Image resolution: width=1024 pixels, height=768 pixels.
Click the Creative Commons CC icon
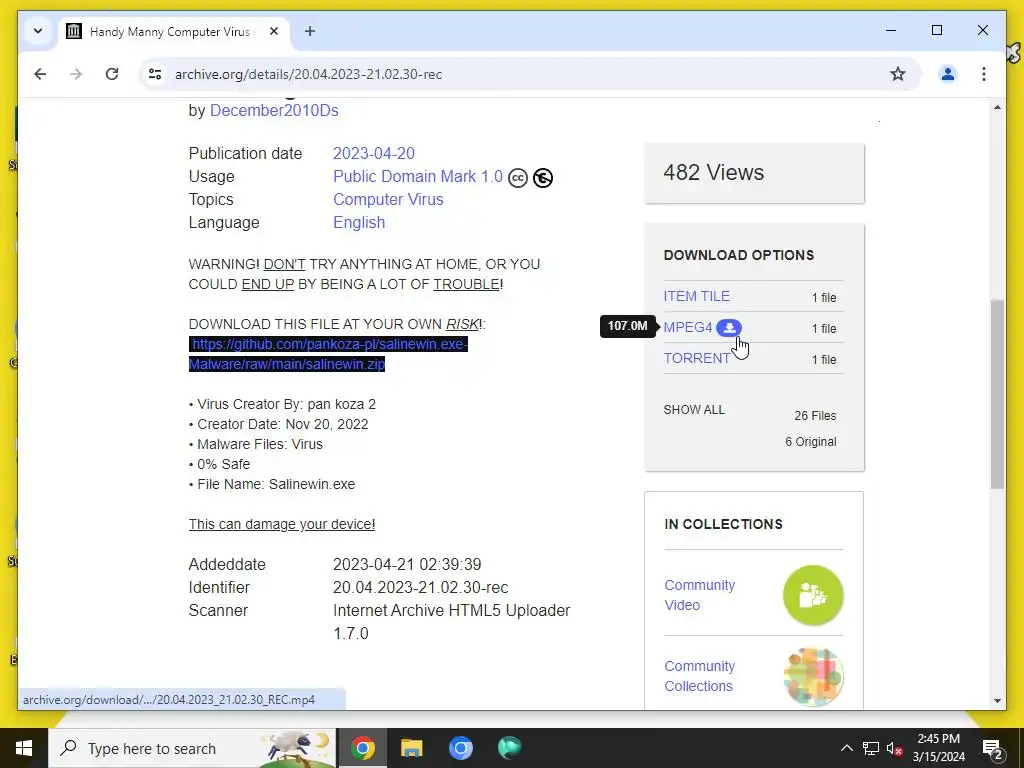tap(518, 178)
